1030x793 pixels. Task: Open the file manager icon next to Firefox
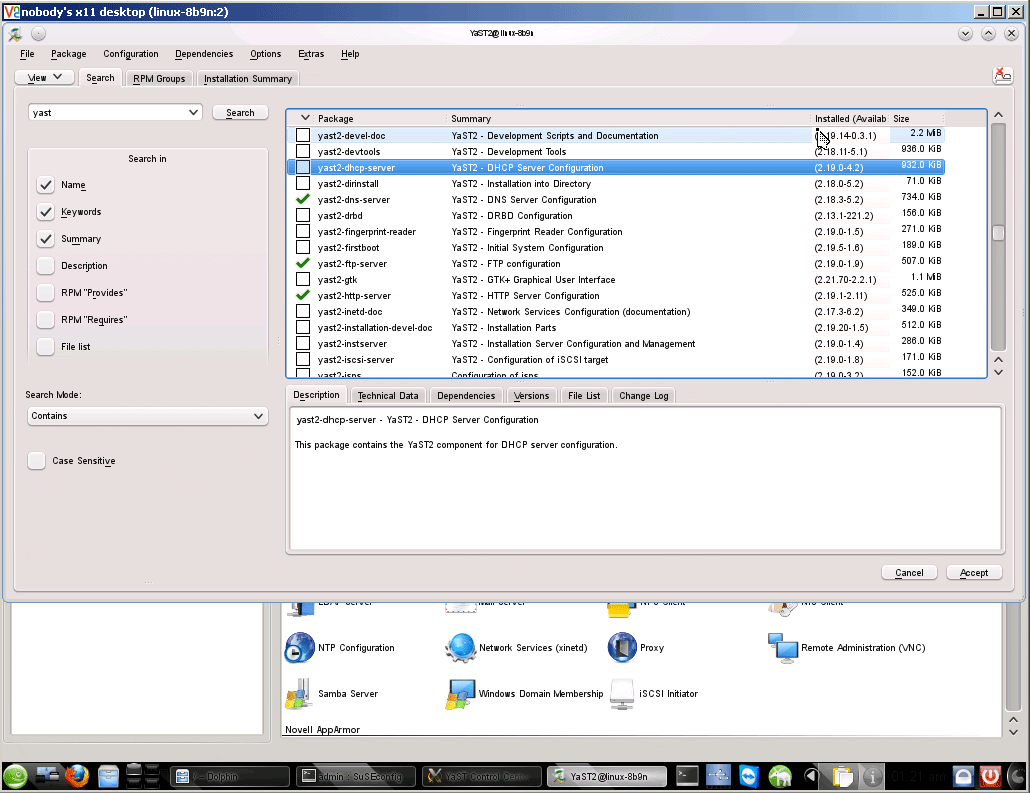(108, 777)
